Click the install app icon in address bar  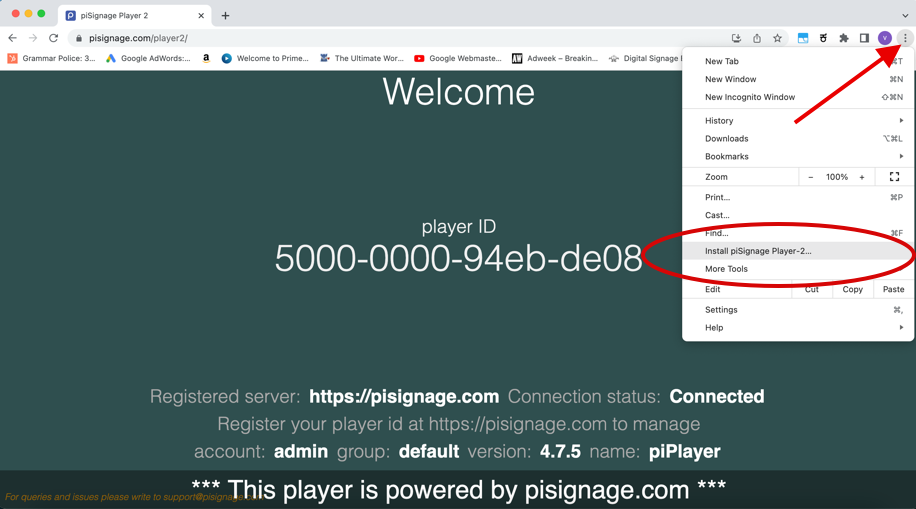pyautogui.click(x=736, y=38)
